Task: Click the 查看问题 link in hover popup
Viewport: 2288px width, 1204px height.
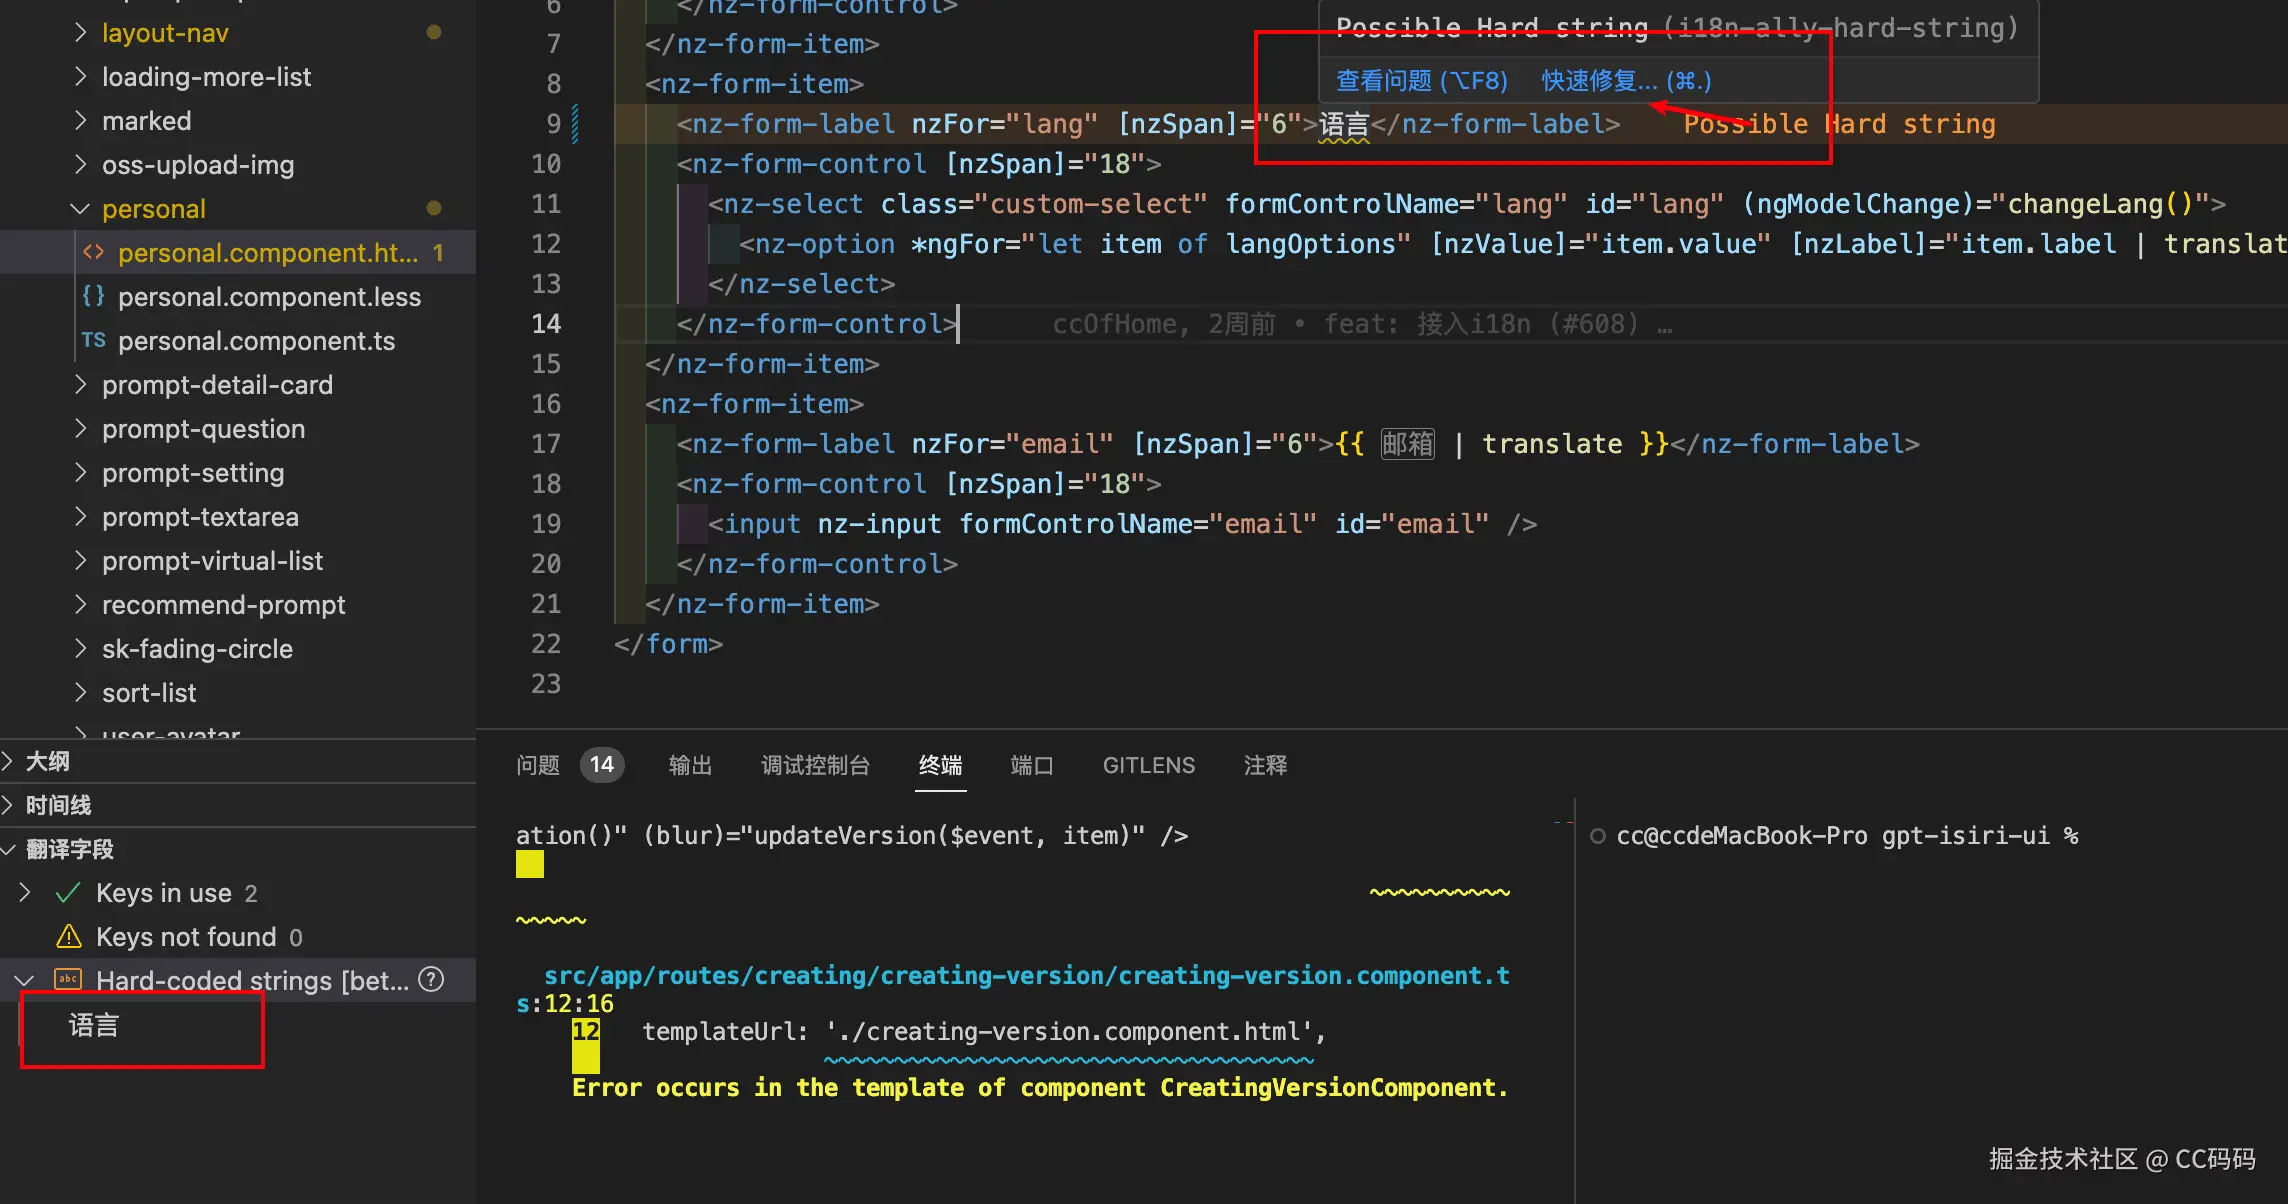Action: (1421, 81)
